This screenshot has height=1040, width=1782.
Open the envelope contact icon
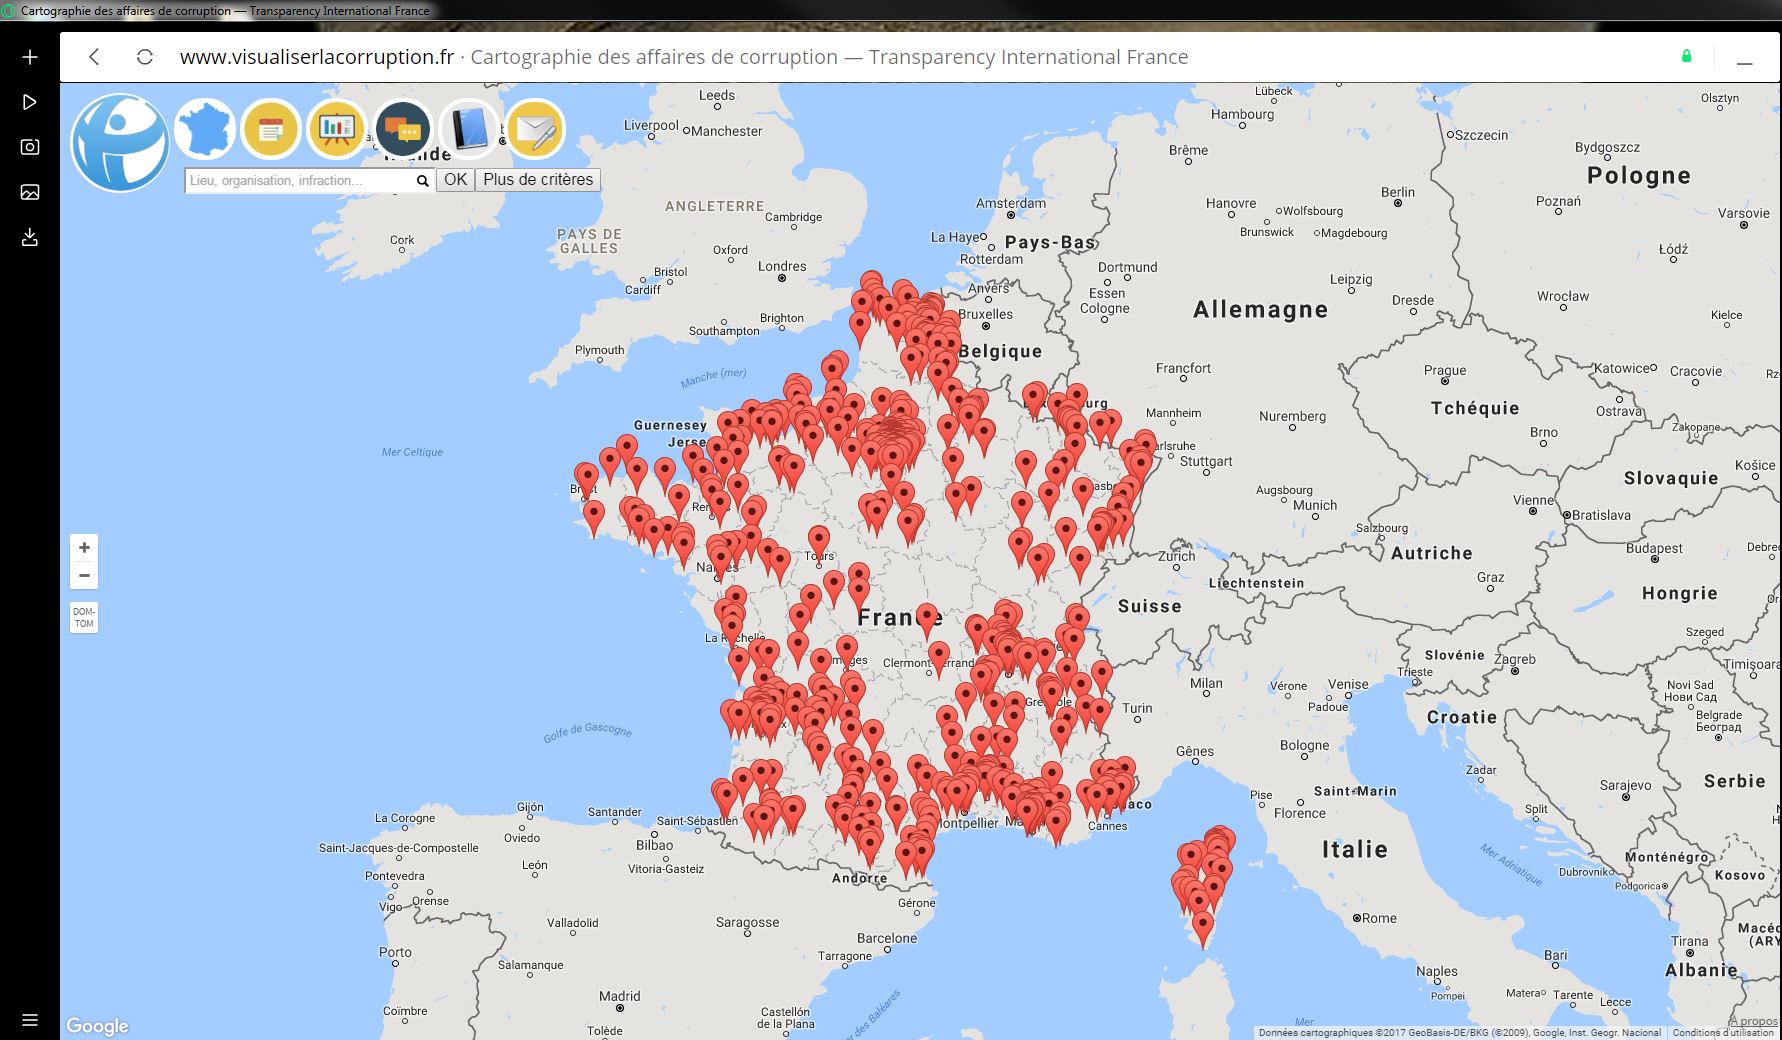pyautogui.click(x=535, y=129)
